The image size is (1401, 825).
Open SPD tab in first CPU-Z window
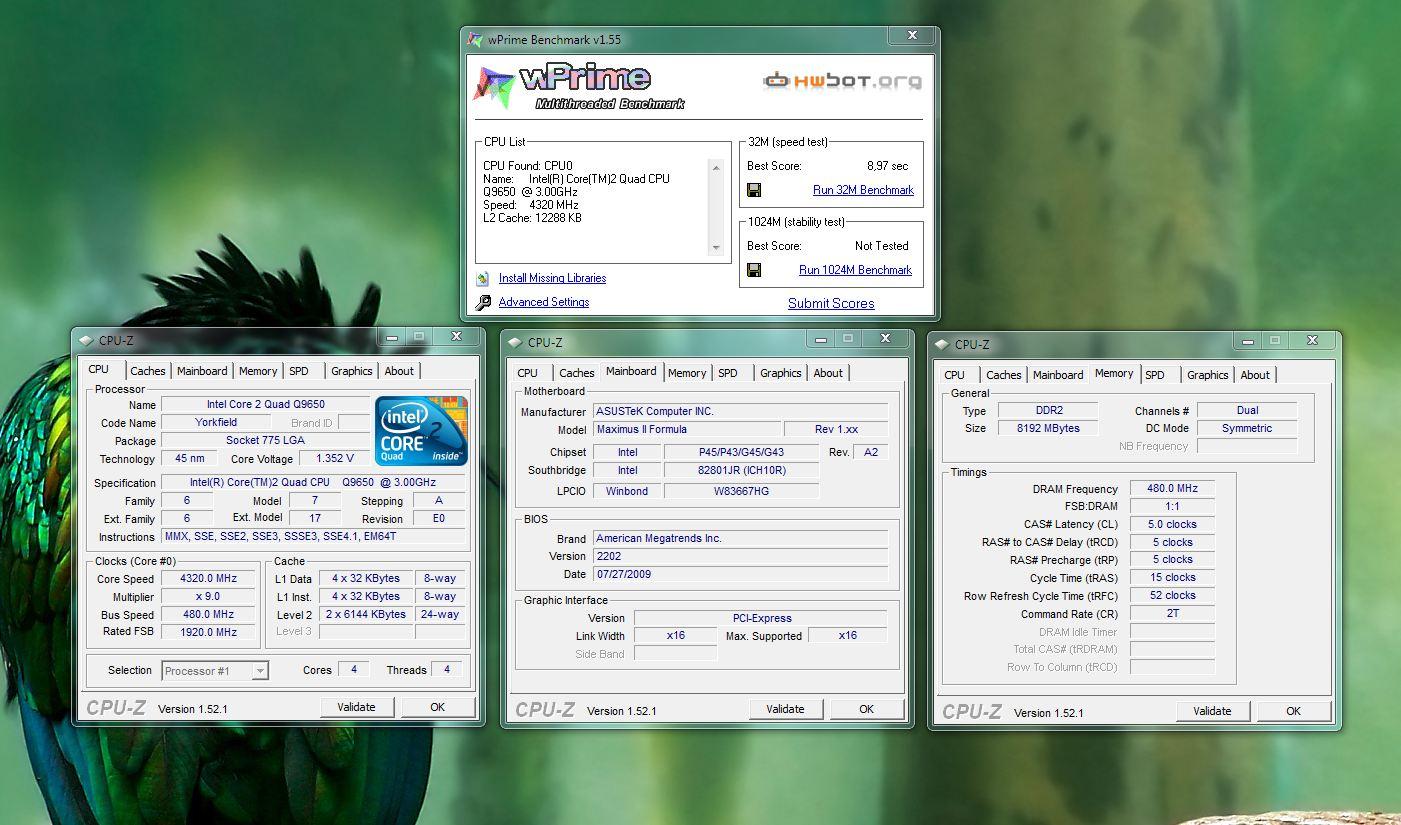pos(299,371)
